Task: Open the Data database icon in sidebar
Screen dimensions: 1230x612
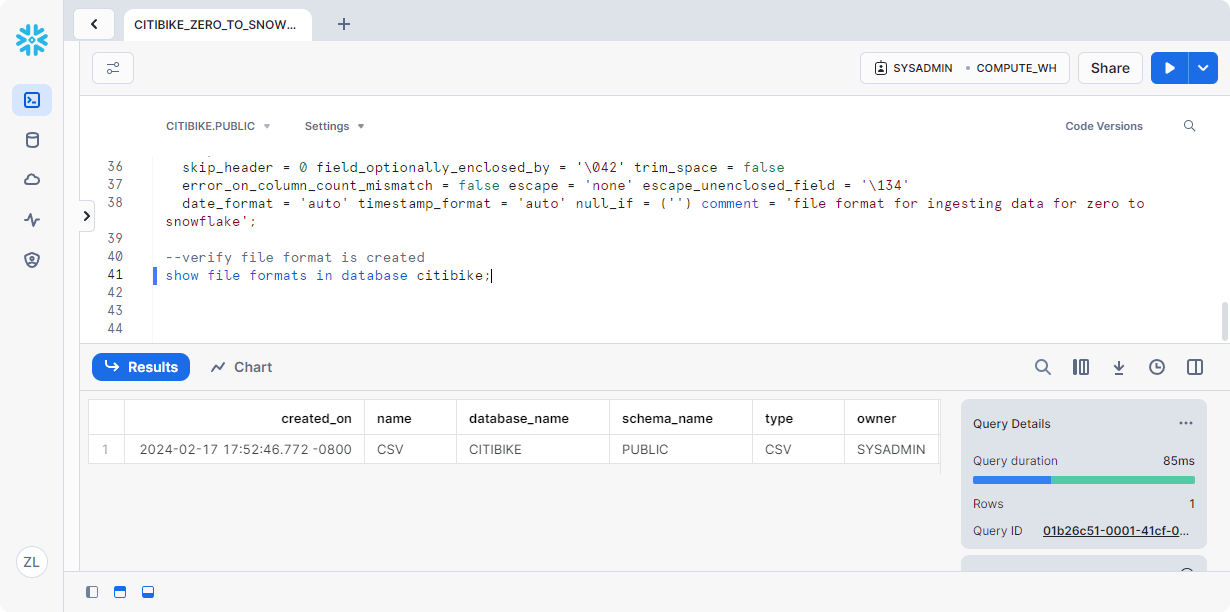Action: [32, 140]
